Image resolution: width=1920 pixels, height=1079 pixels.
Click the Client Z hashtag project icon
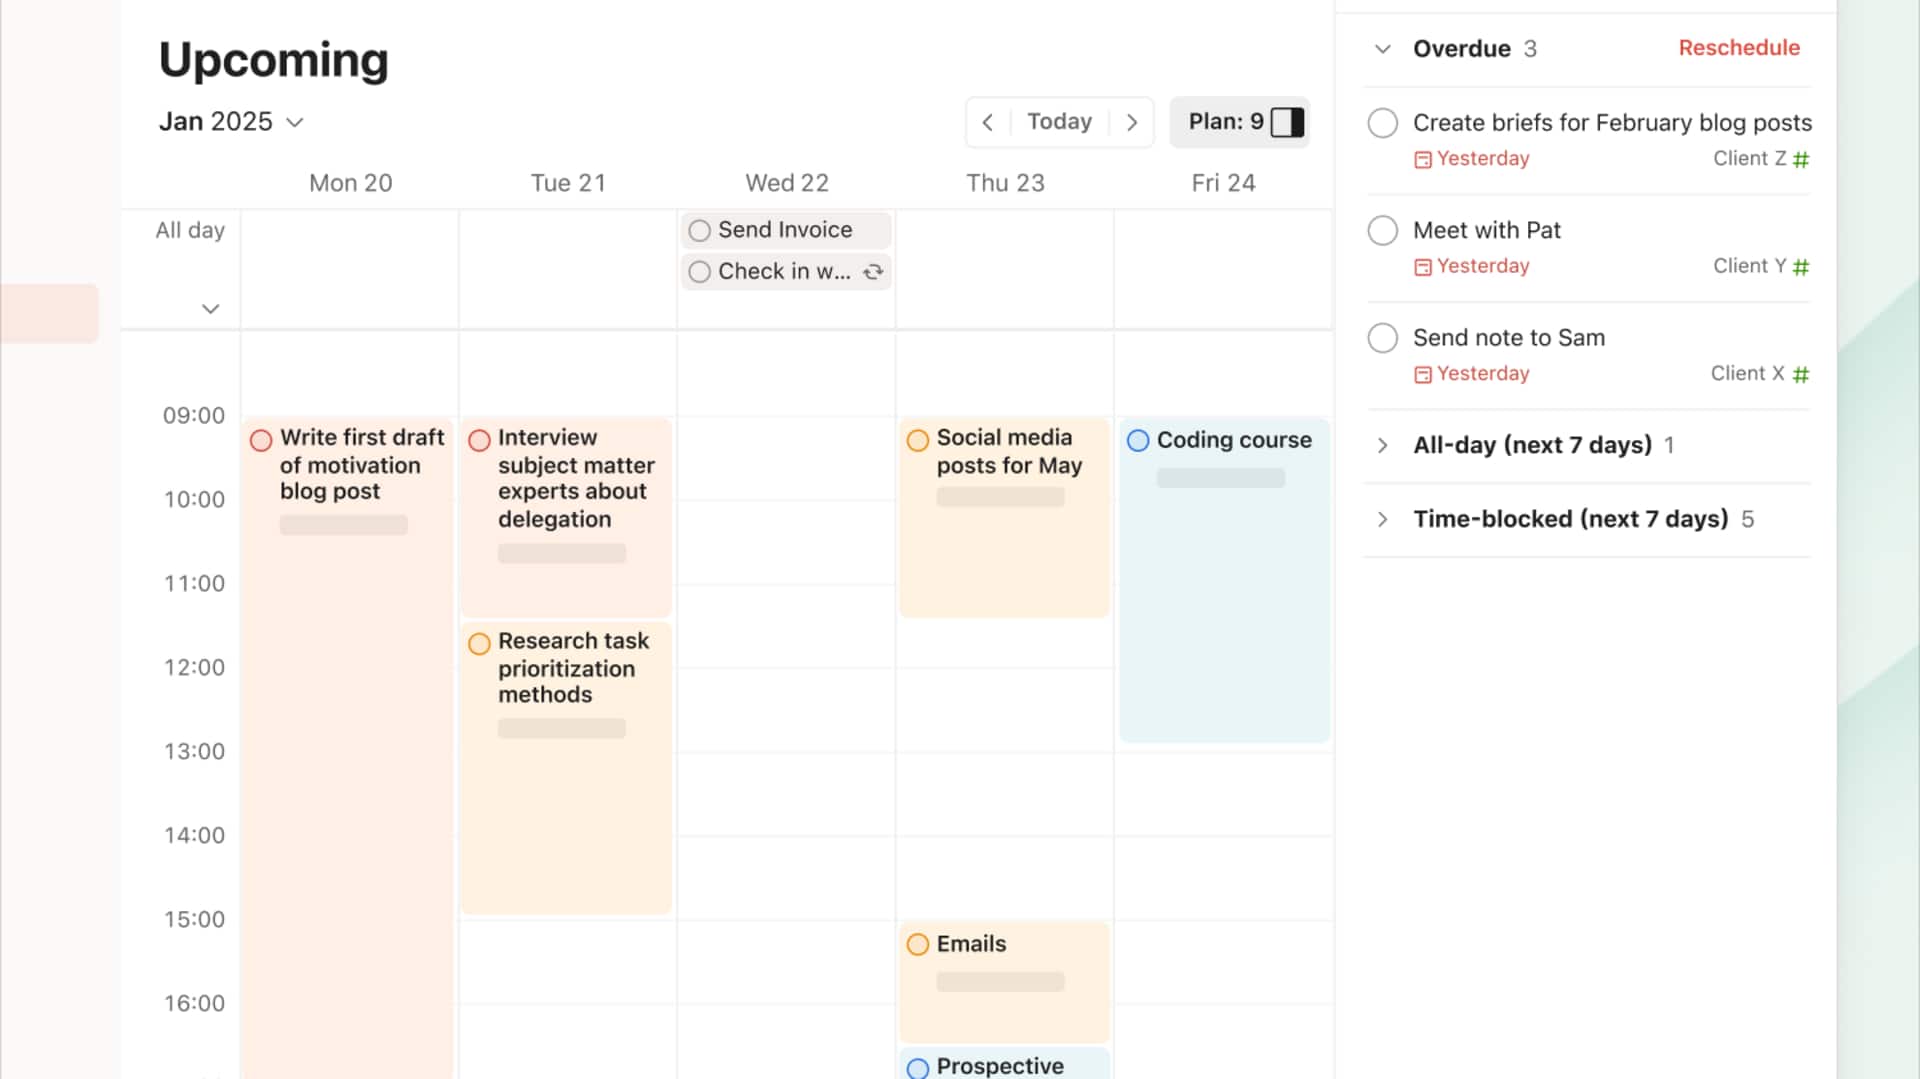[1801, 159]
